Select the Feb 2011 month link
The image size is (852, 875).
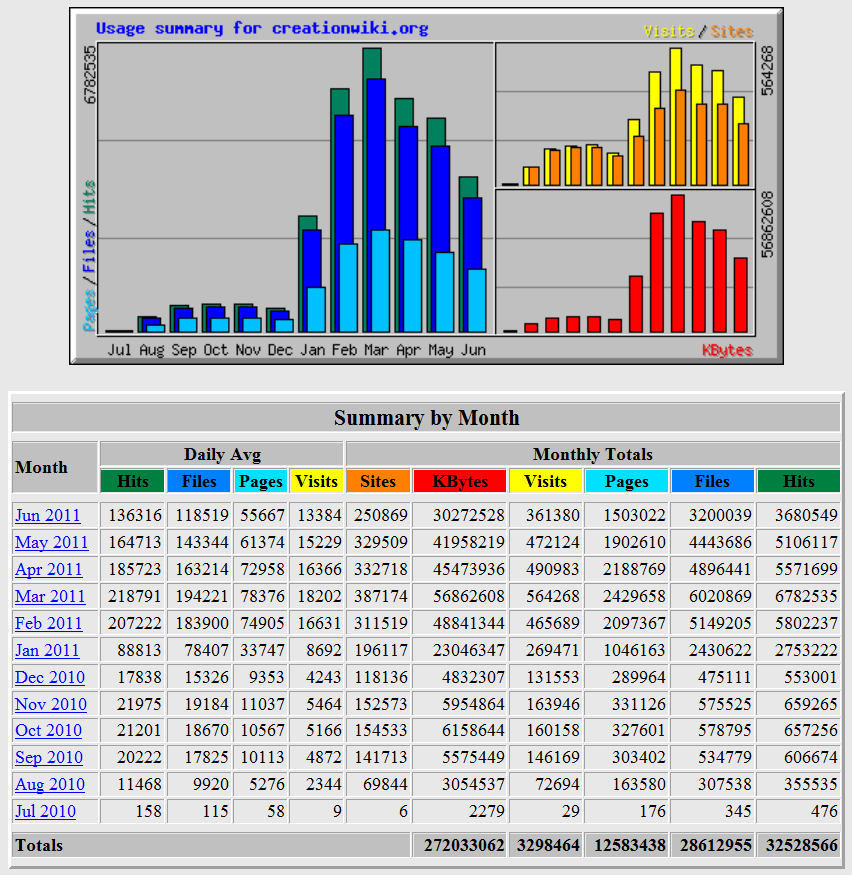(x=48, y=624)
